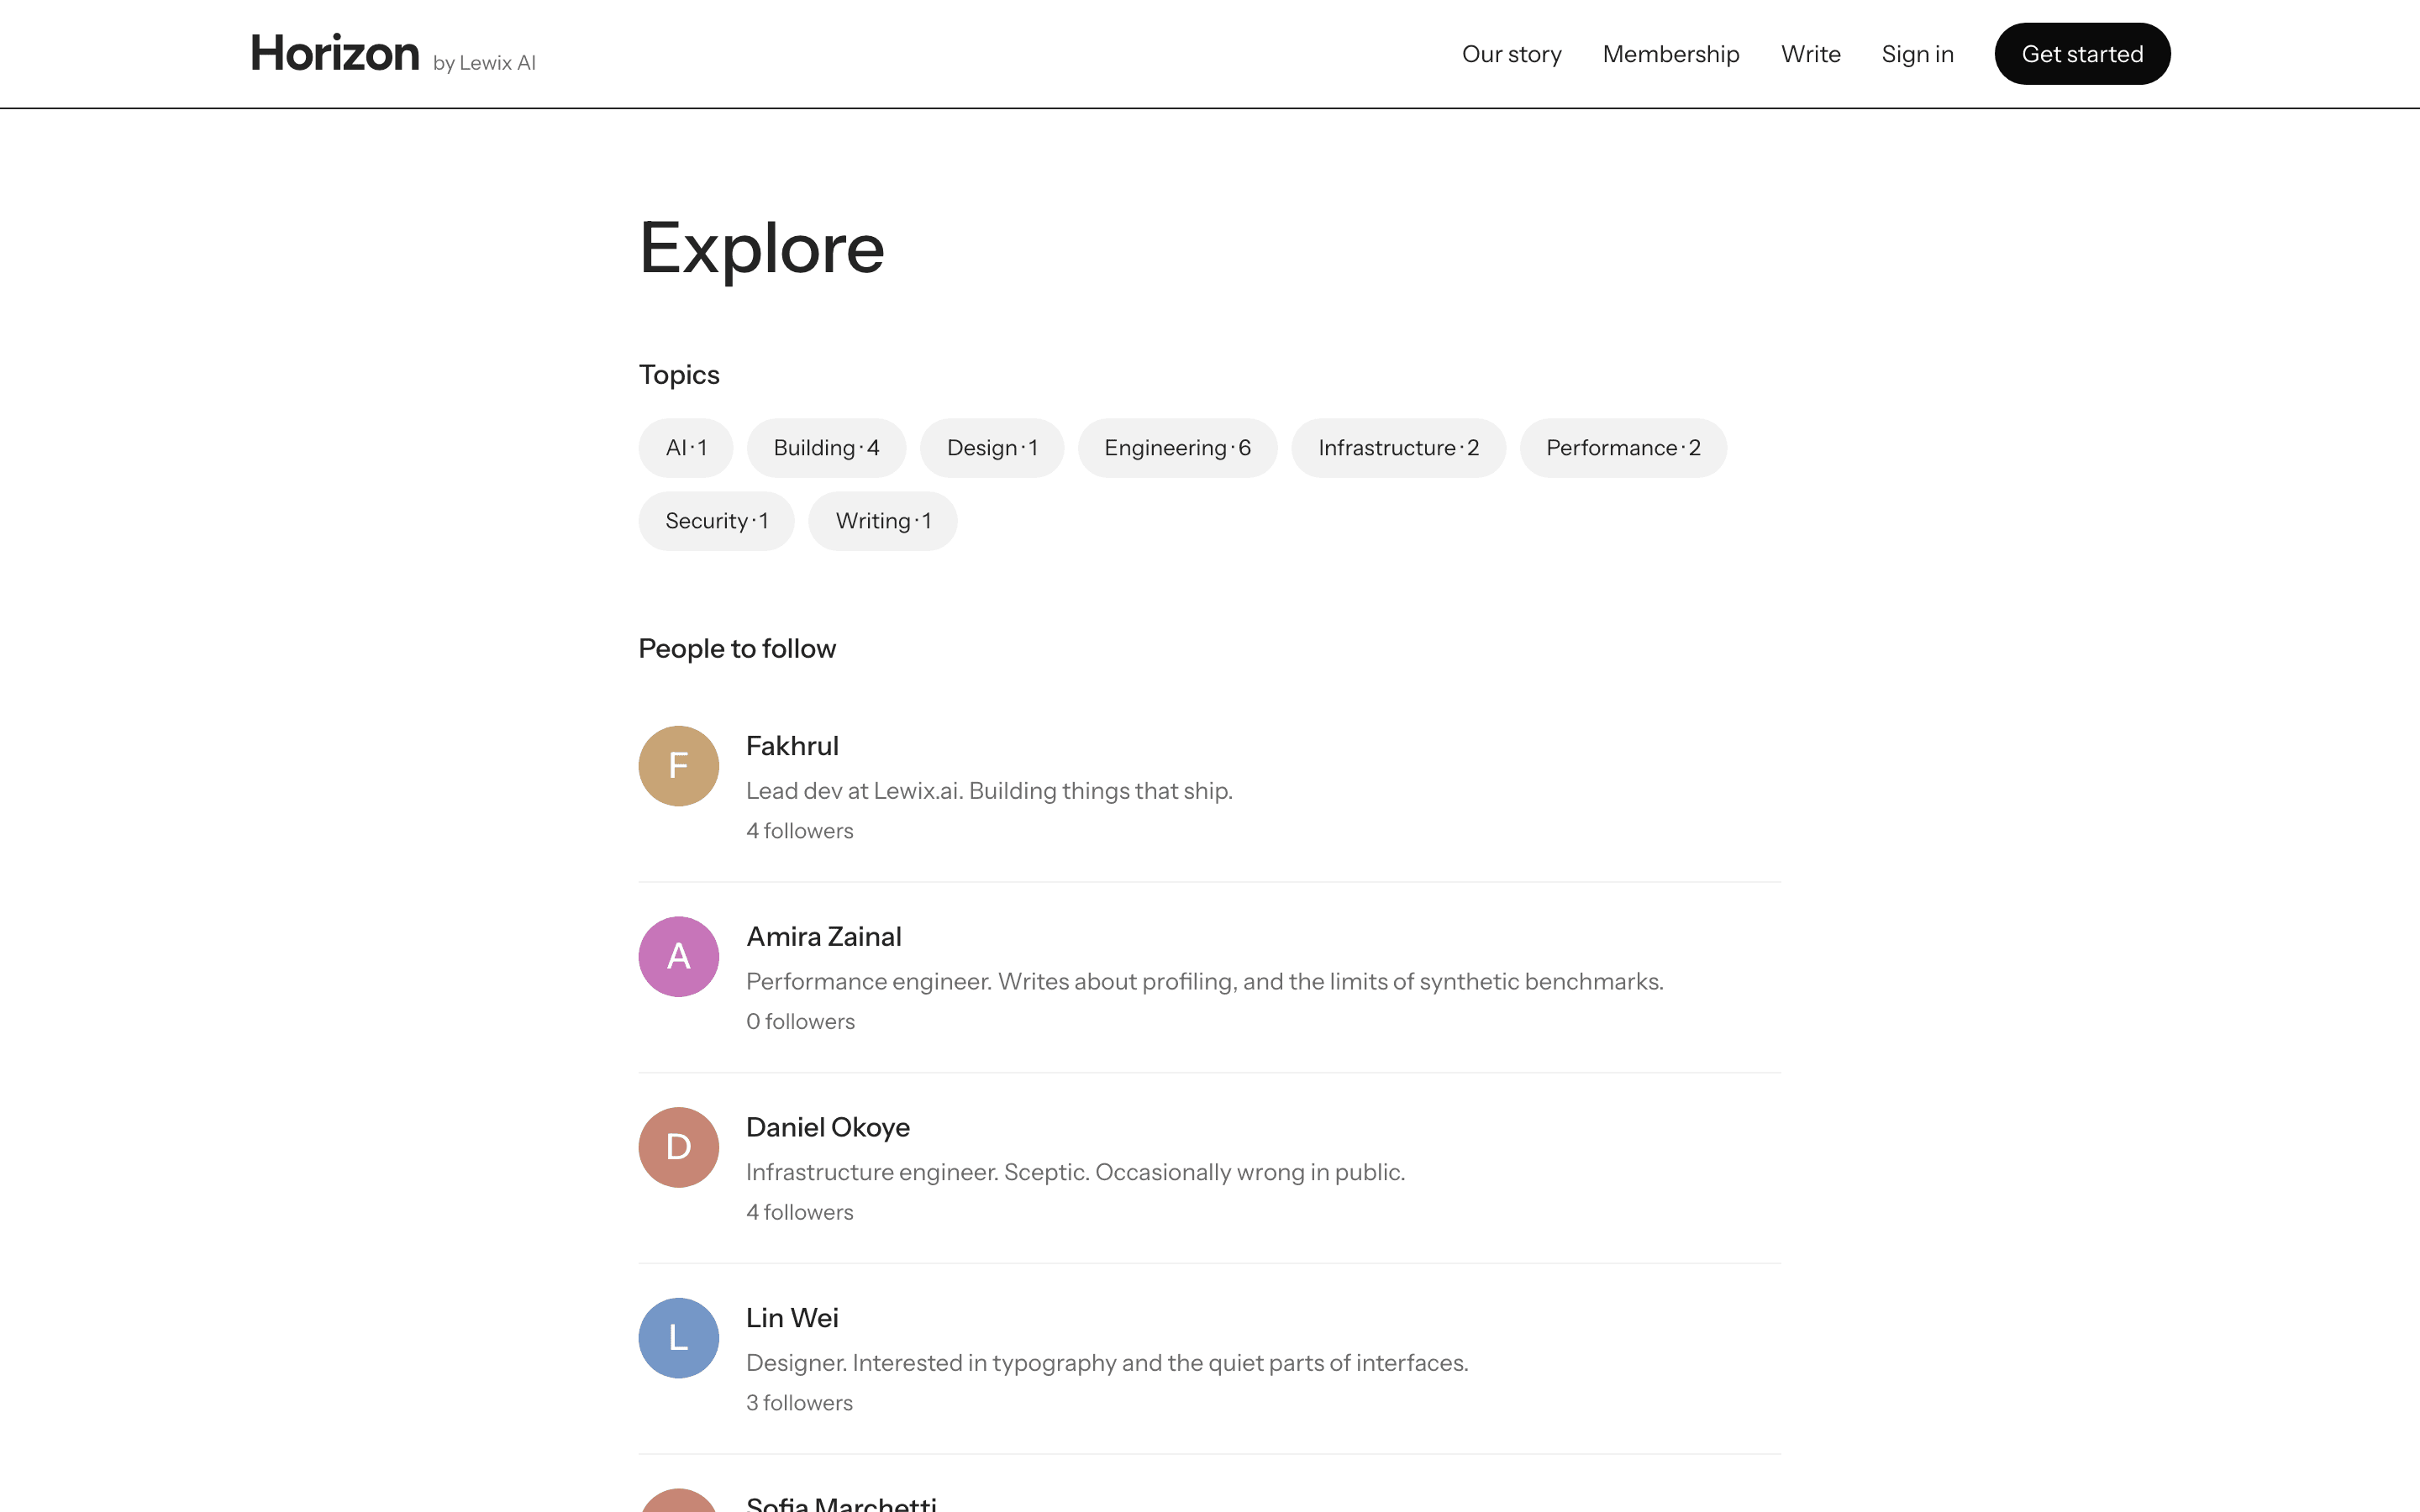This screenshot has width=2420, height=1512.
Task: Open the Our story page
Action: click(x=1511, y=54)
